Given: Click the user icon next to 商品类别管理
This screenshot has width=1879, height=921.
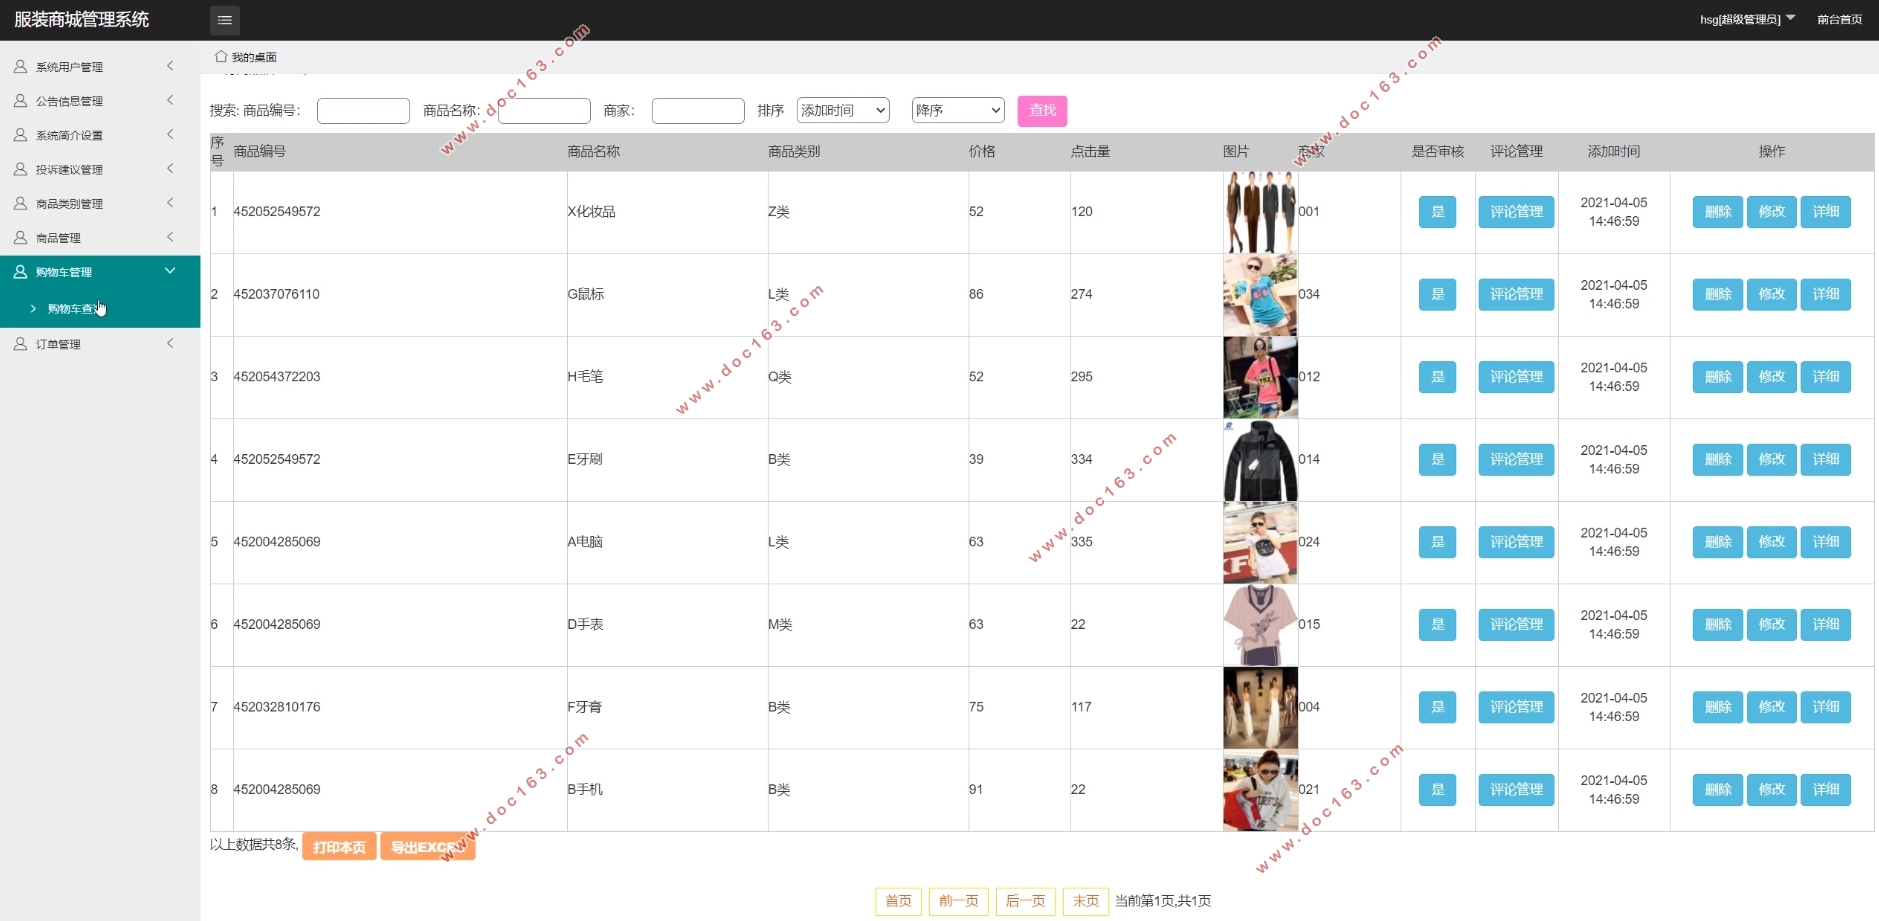Looking at the screenshot, I should (20, 204).
